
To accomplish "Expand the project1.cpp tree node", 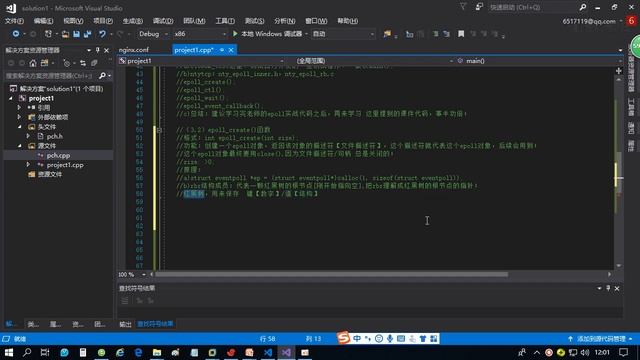I will pyautogui.click(x=28, y=165).
